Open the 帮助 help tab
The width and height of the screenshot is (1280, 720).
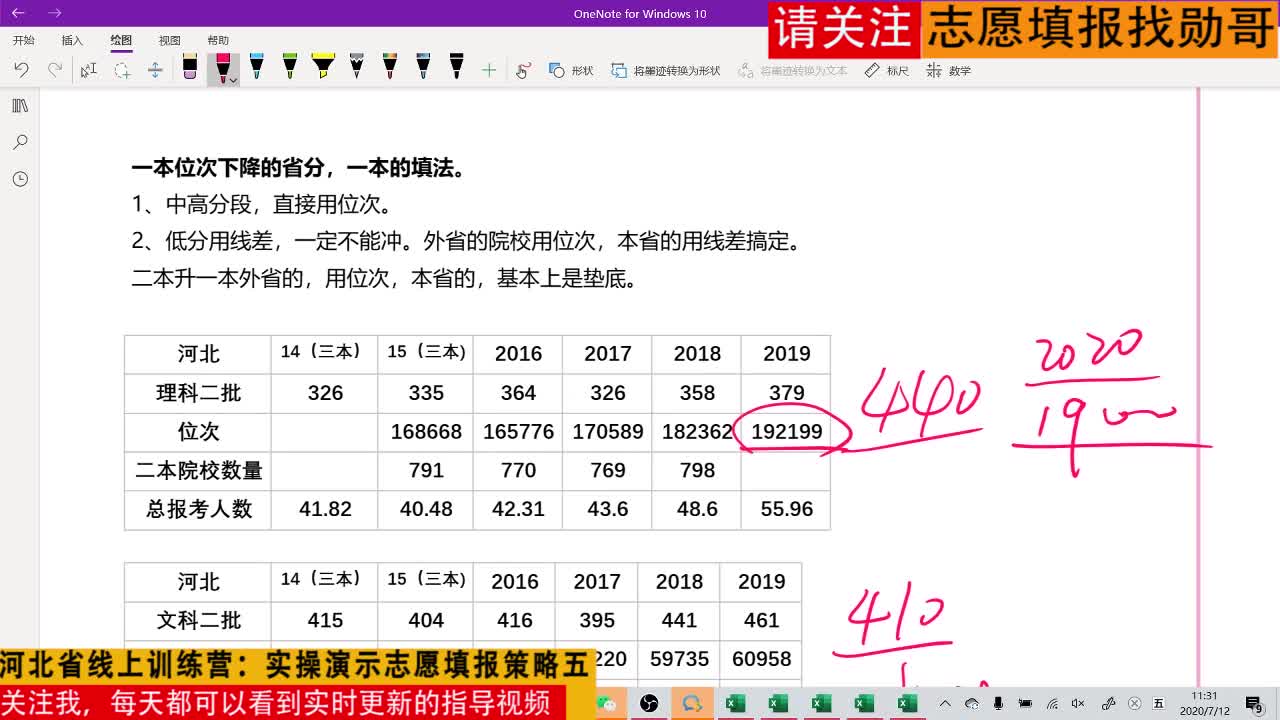coord(218,40)
